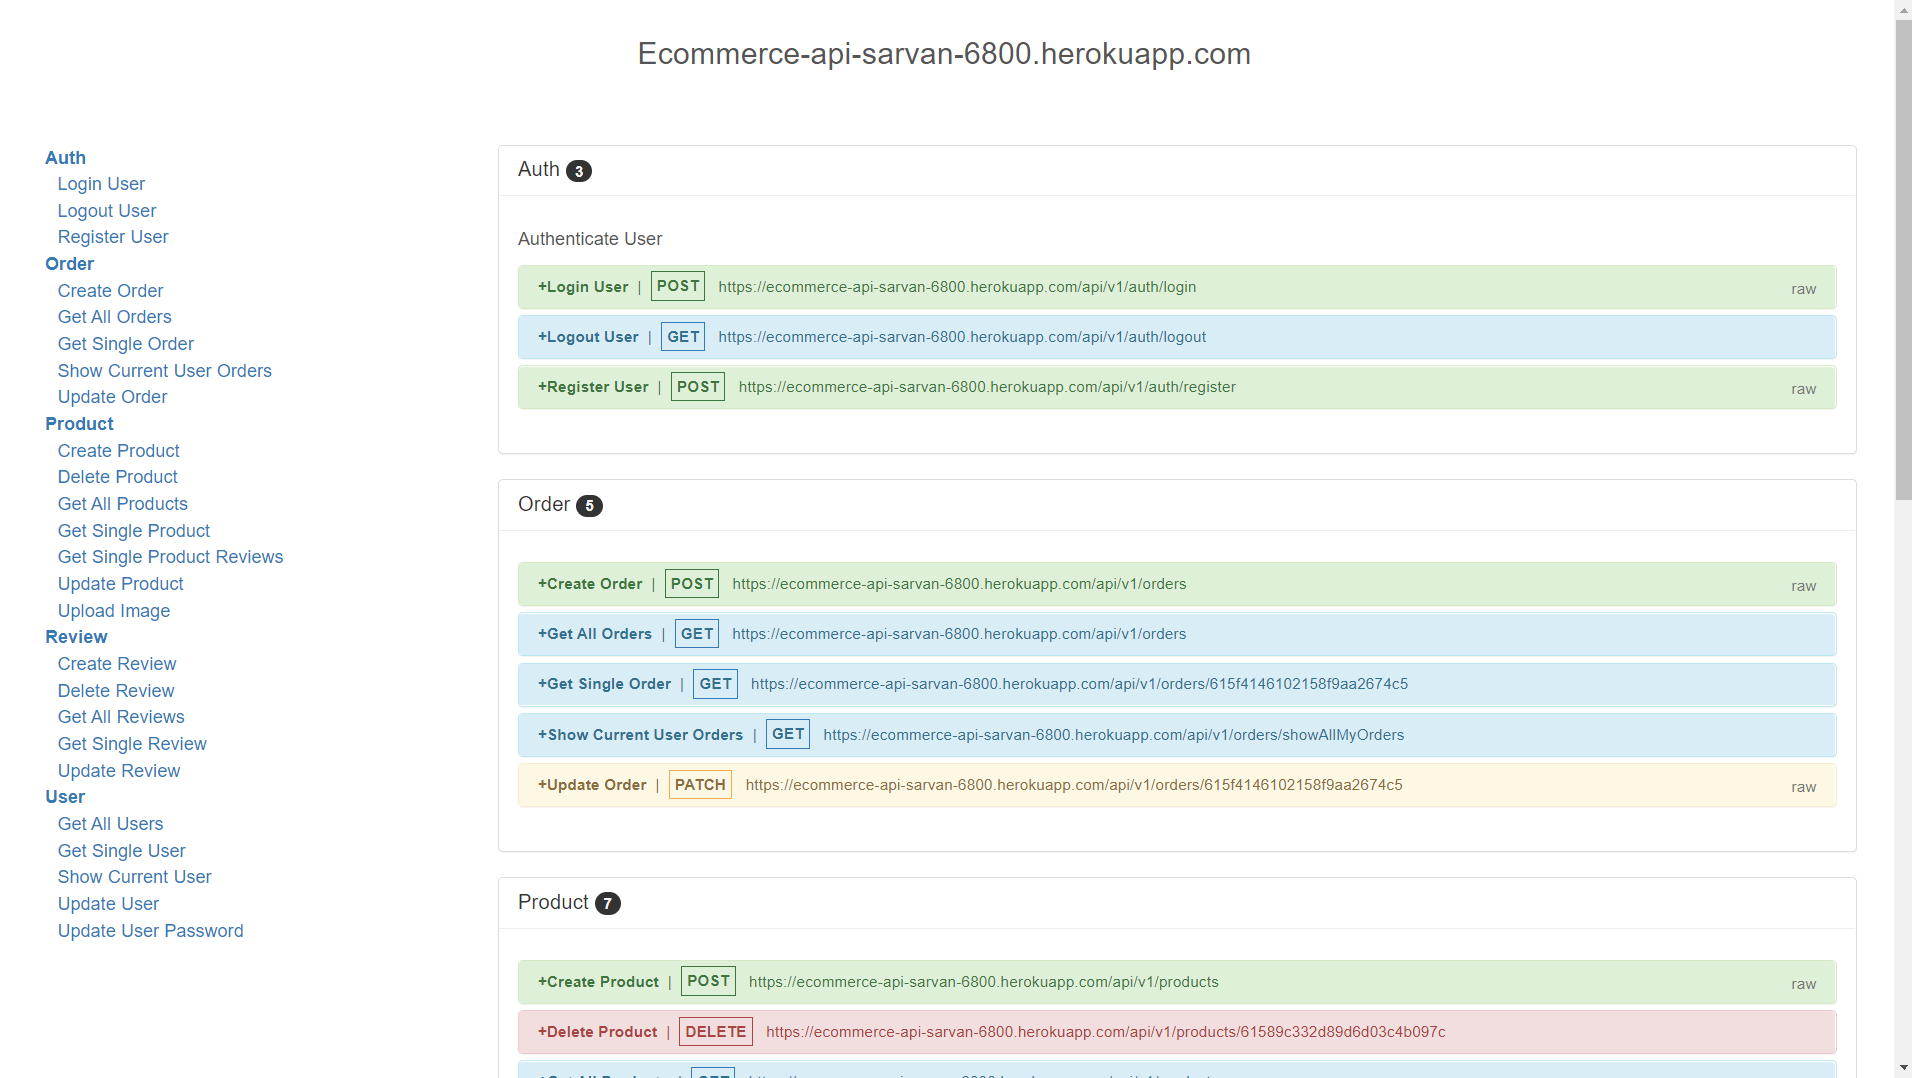Expand Show Current User Orders request details
This screenshot has width=1912, height=1078.
[x=640, y=734]
